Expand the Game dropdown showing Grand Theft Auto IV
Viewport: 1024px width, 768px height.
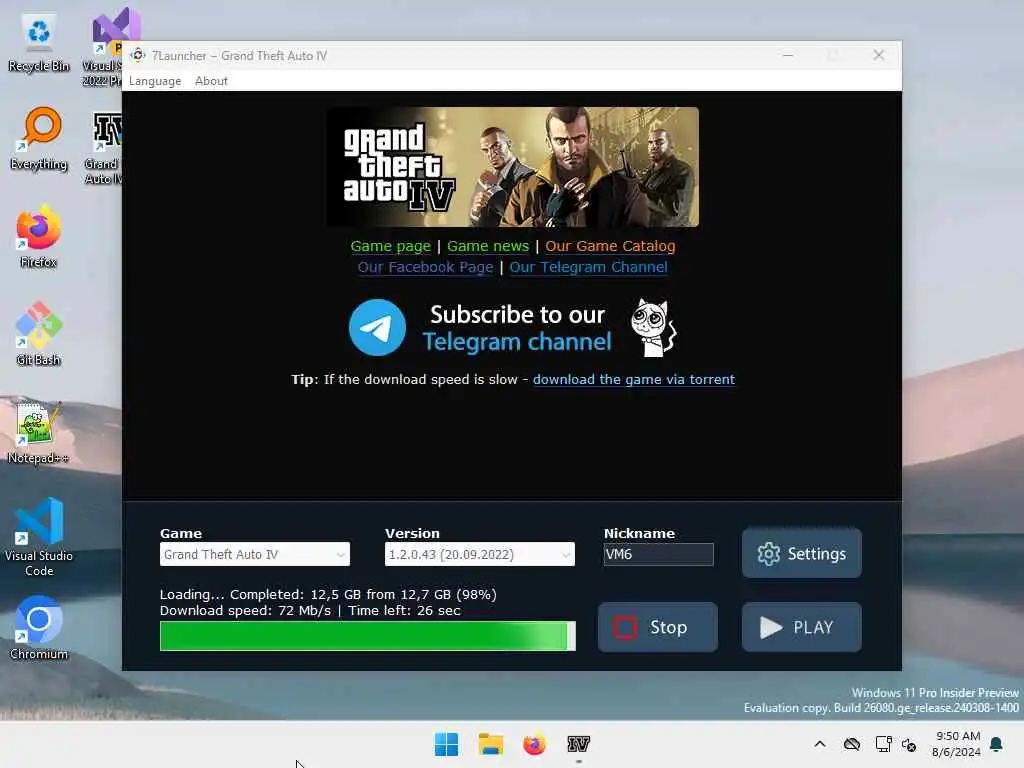pos(255,554)
